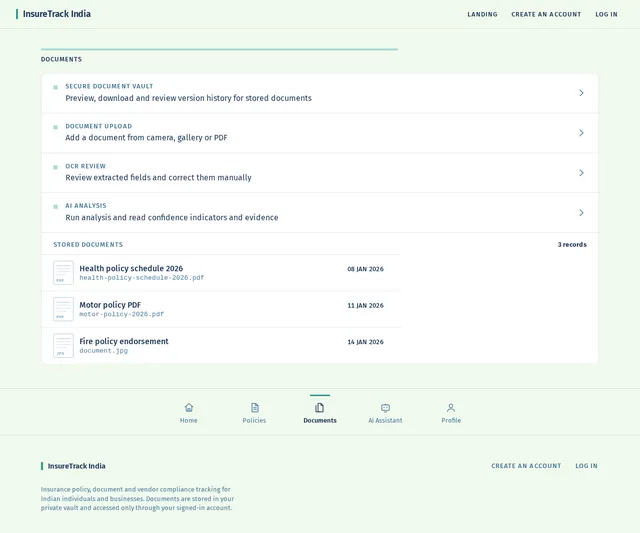The width and height of the screenshot is (640, 533).
Task: Expand the OCR Review chevron
Action: pyautogui.click(x=581, y=173)
